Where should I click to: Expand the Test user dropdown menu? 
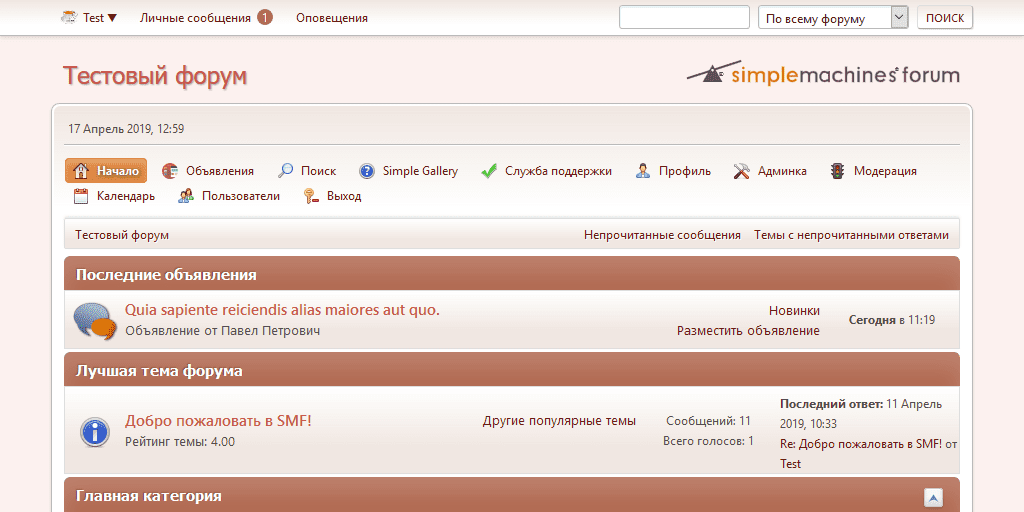click(x=90, y=18)
